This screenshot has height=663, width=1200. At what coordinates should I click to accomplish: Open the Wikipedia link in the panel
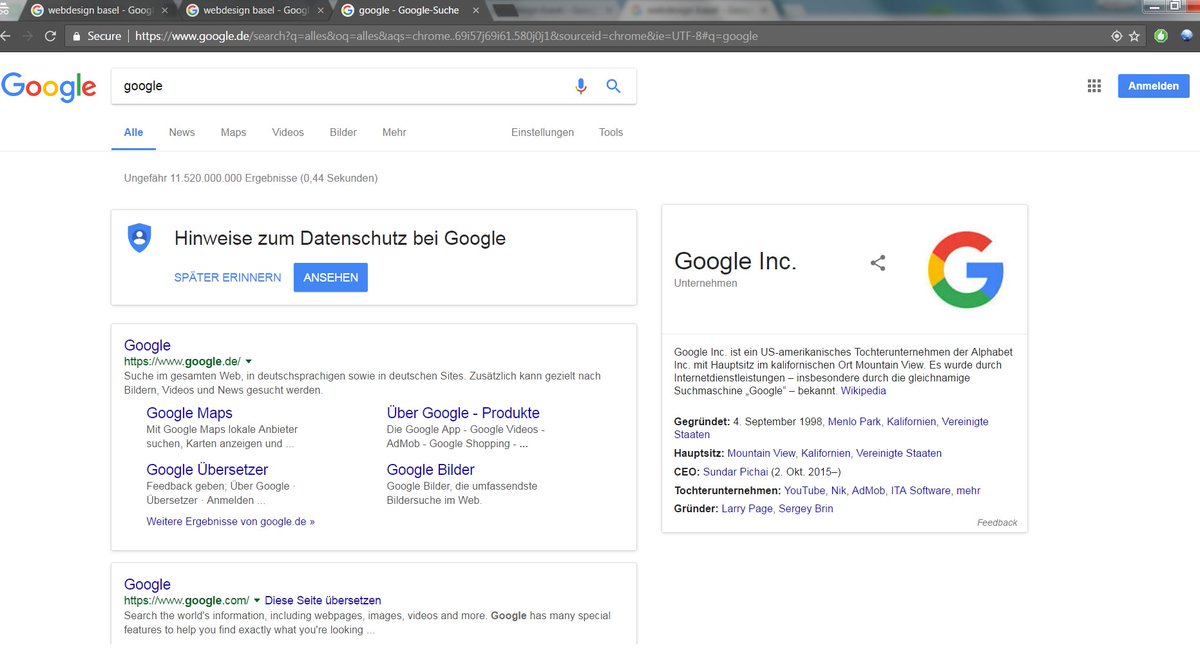point(862,391)
